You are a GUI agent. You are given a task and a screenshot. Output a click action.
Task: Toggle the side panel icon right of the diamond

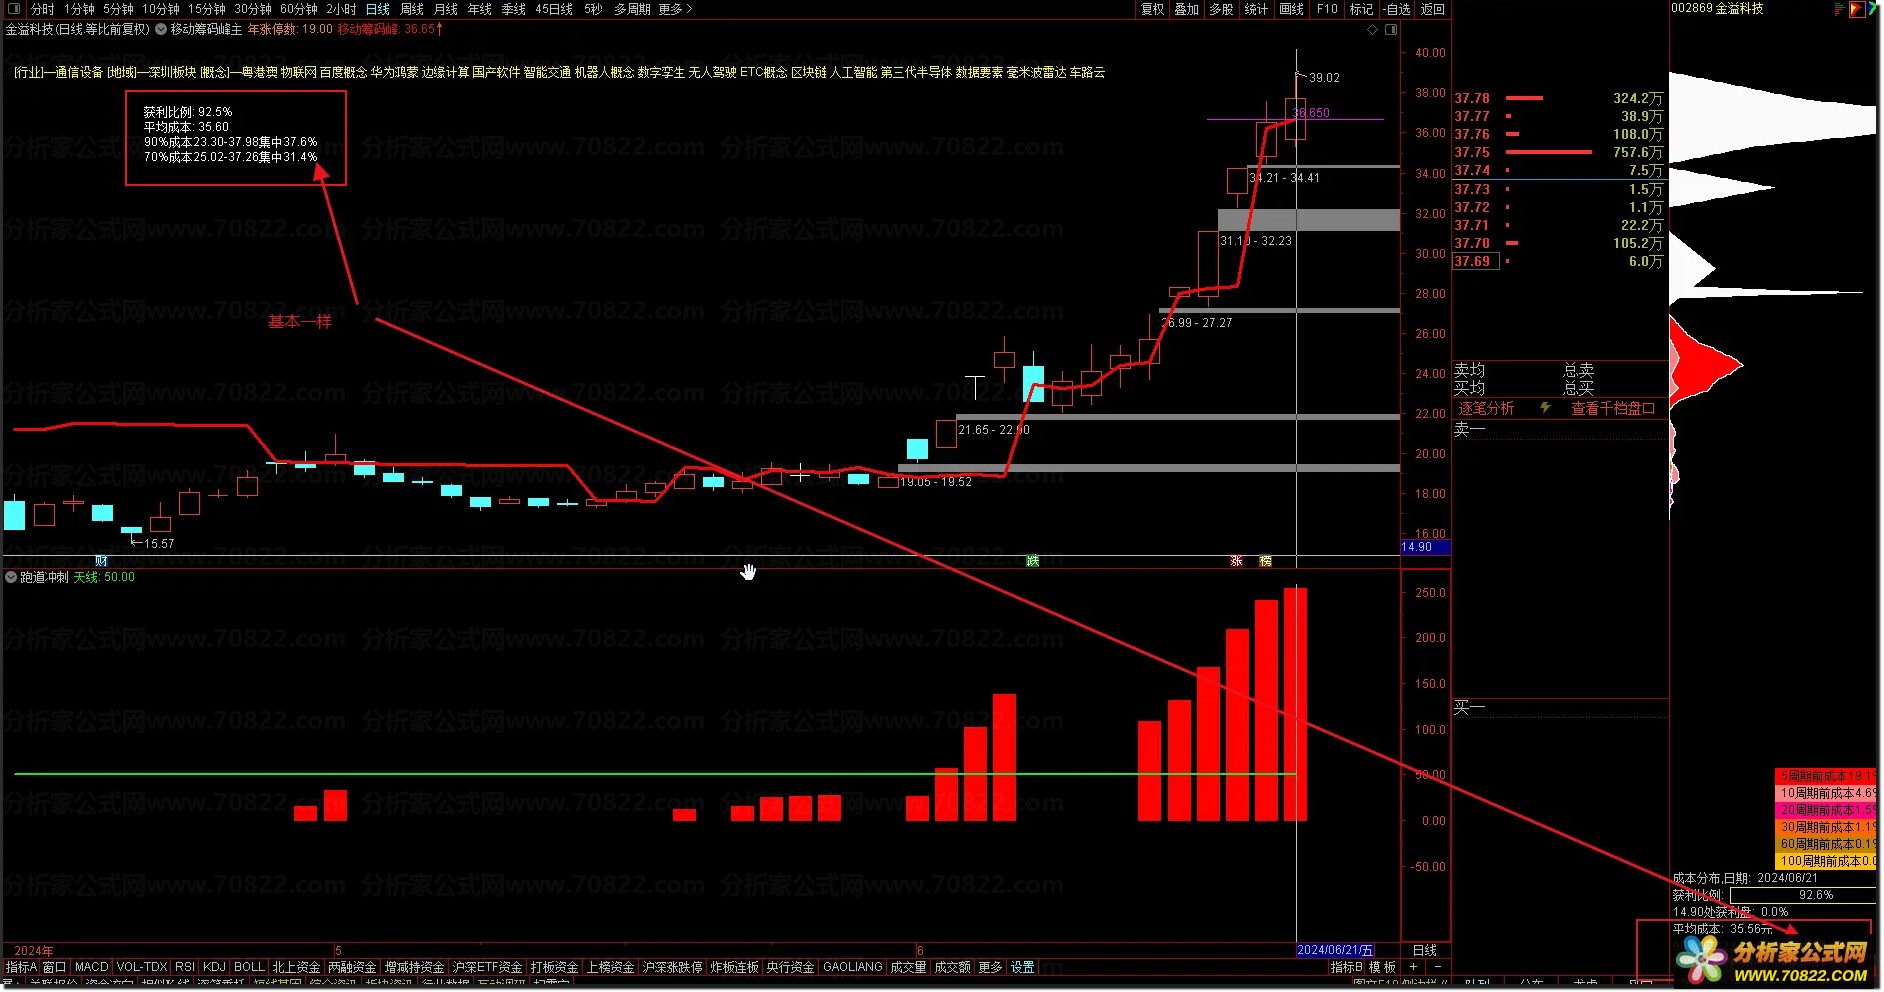(1391, 30)
